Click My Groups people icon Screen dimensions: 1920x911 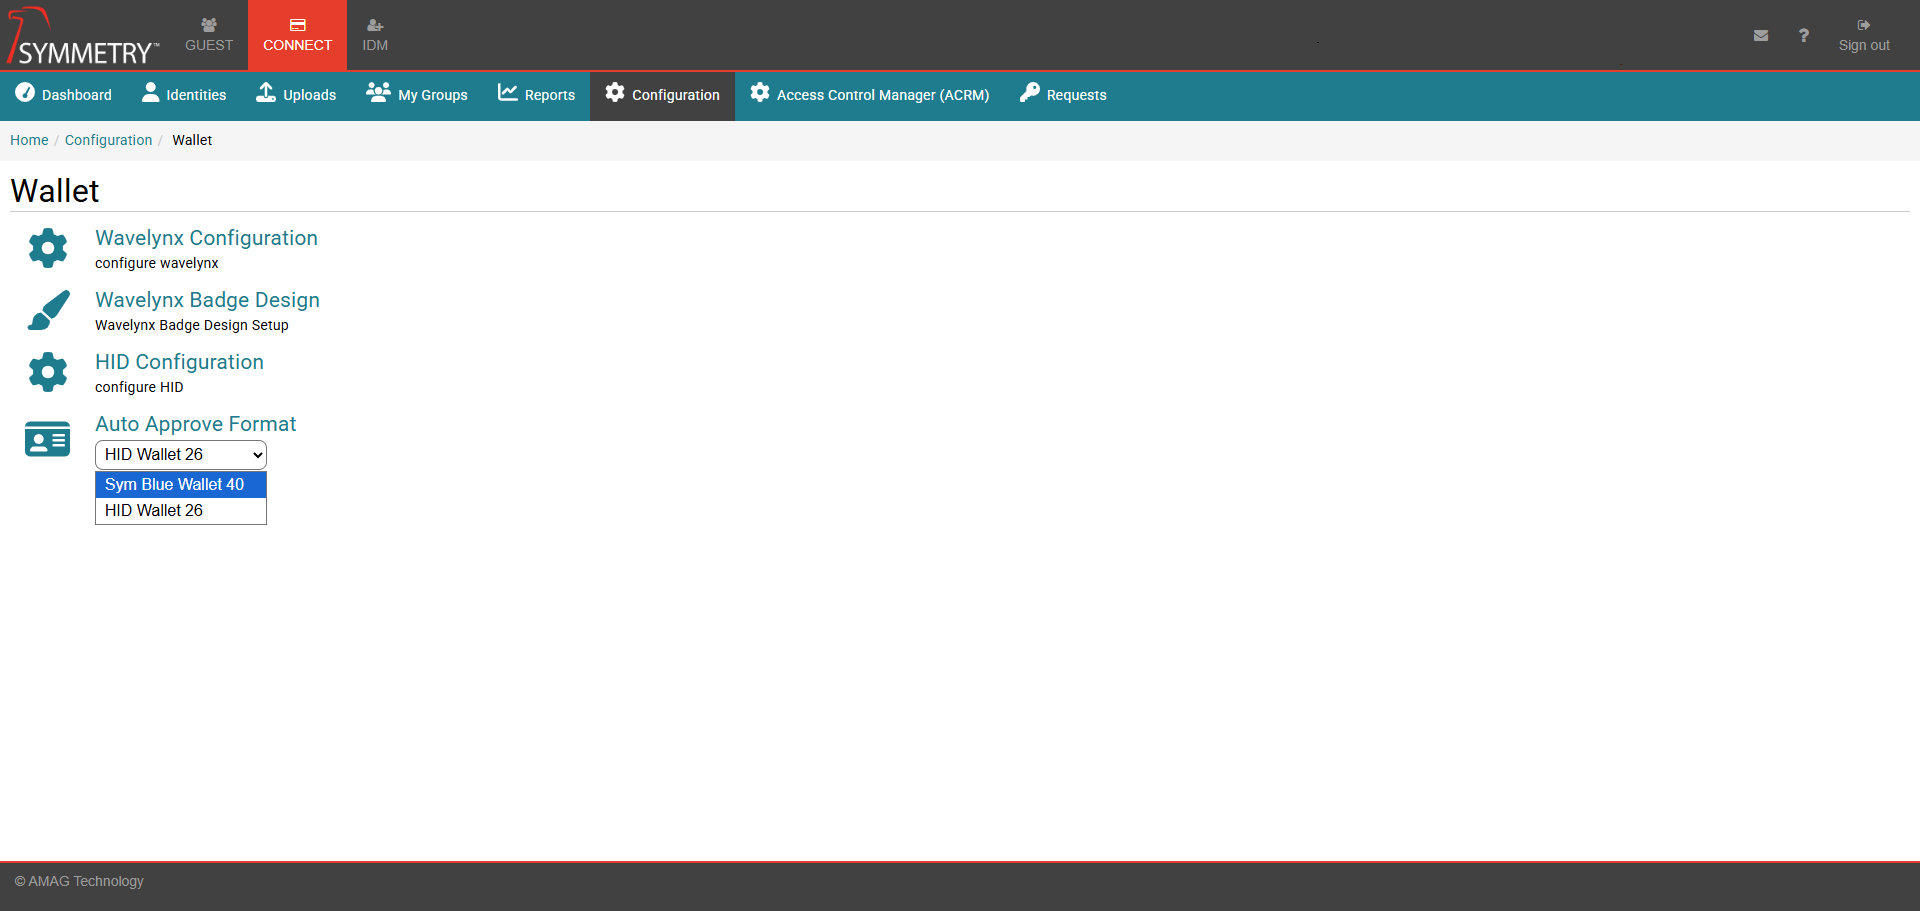378,92
